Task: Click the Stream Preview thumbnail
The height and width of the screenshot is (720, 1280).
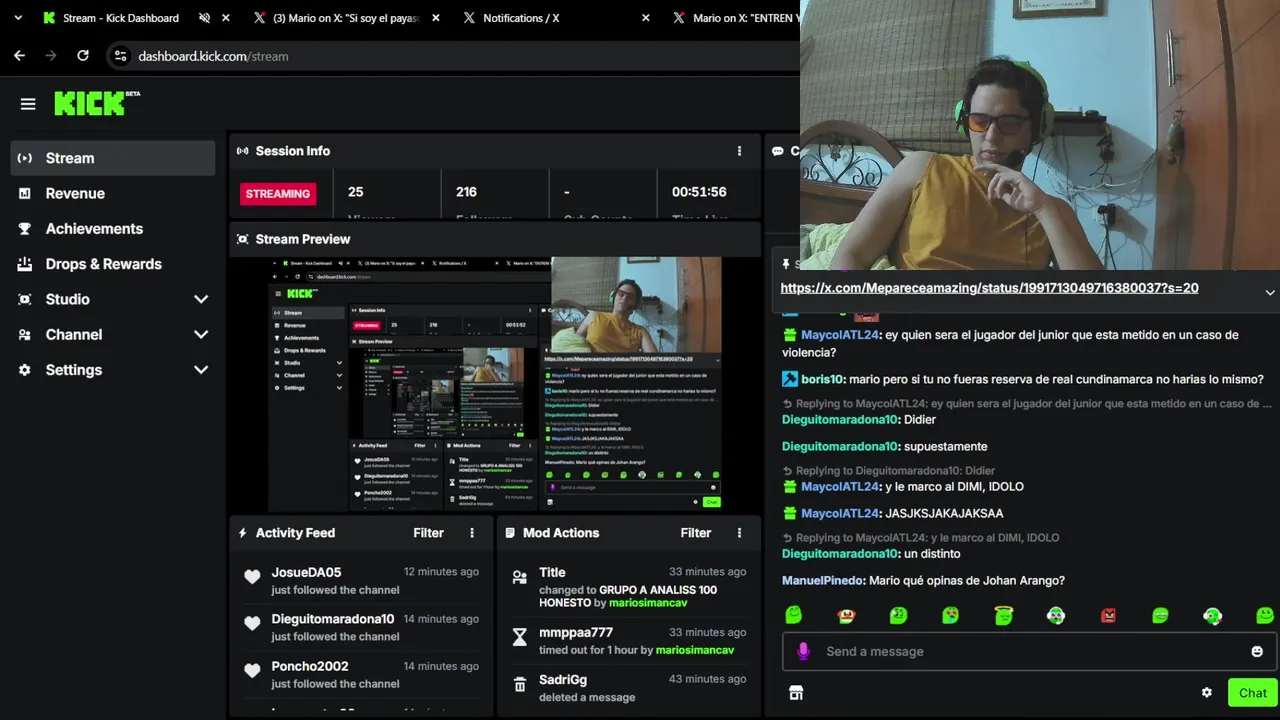Action: coord(495,385)
